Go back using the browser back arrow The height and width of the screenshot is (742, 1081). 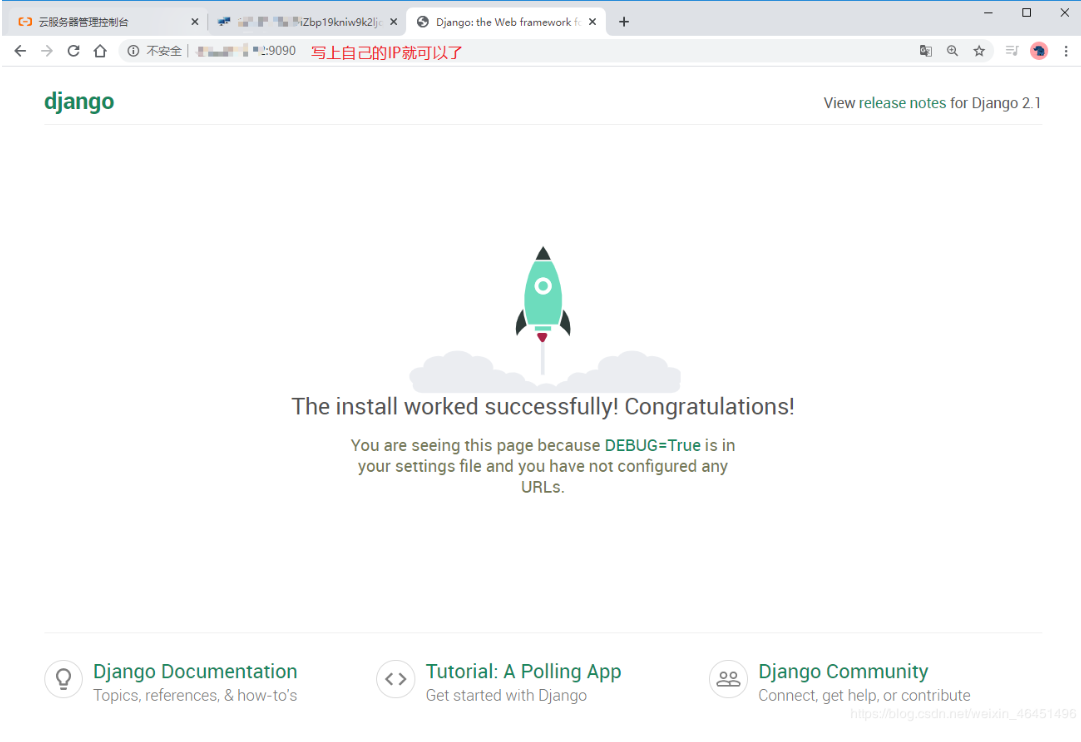pyautogui.click(x=20, y=51)
